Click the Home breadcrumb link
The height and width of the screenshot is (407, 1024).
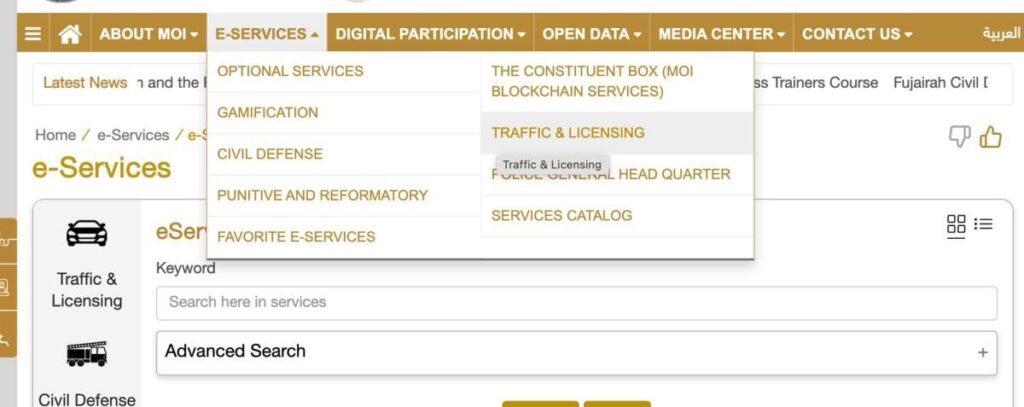[55, 135]
